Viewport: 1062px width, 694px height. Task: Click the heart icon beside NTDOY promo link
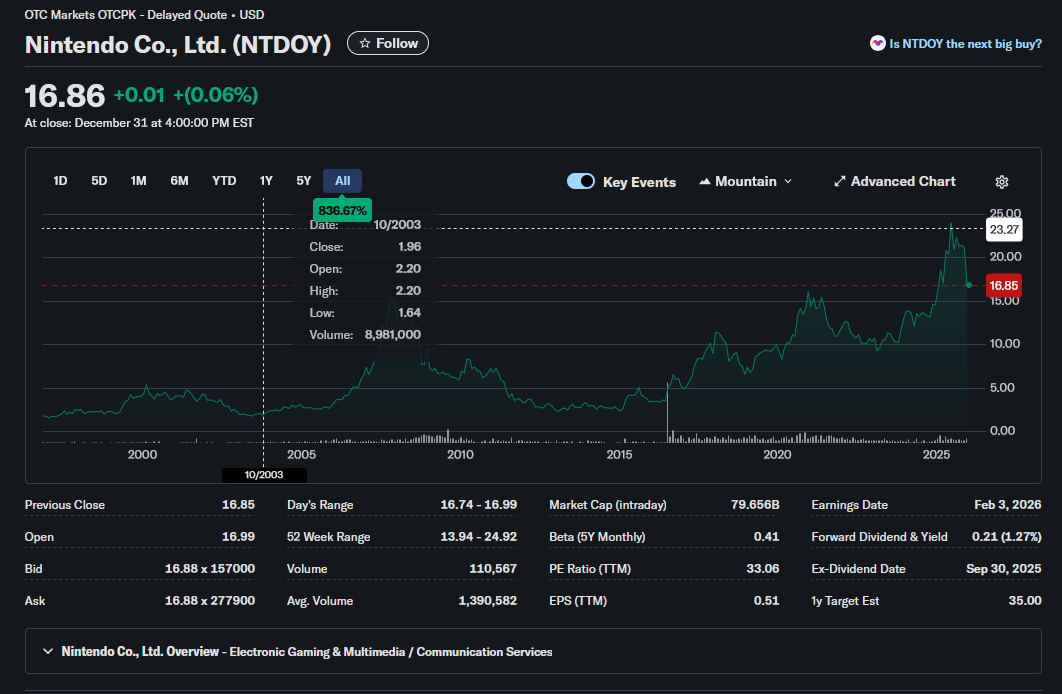pyautogui.click(x=877, y=43)
